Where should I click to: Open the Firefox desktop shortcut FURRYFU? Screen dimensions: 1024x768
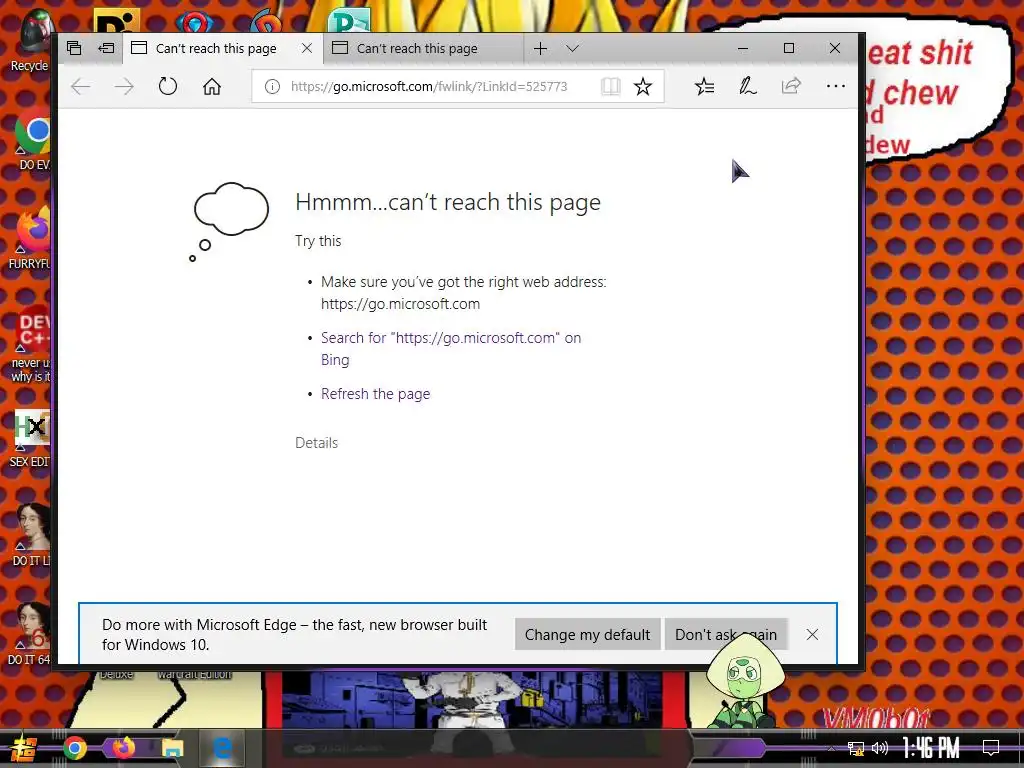(x=31, y=238)
